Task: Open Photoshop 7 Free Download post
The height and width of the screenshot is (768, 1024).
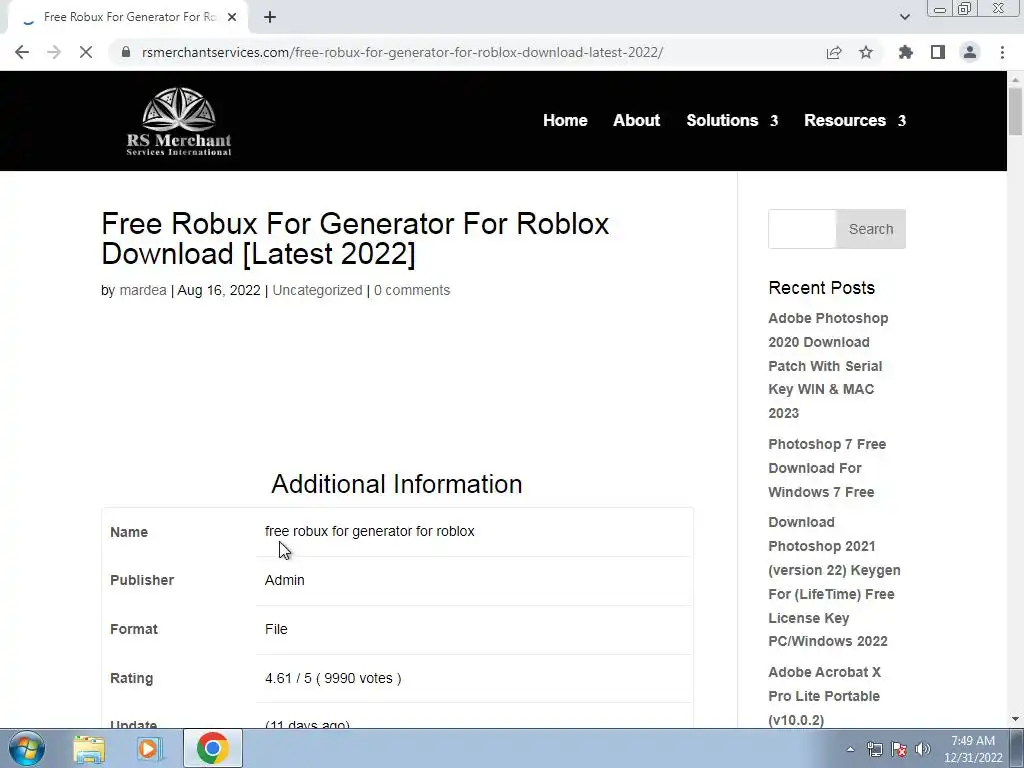Action: (x=827, y=468)
